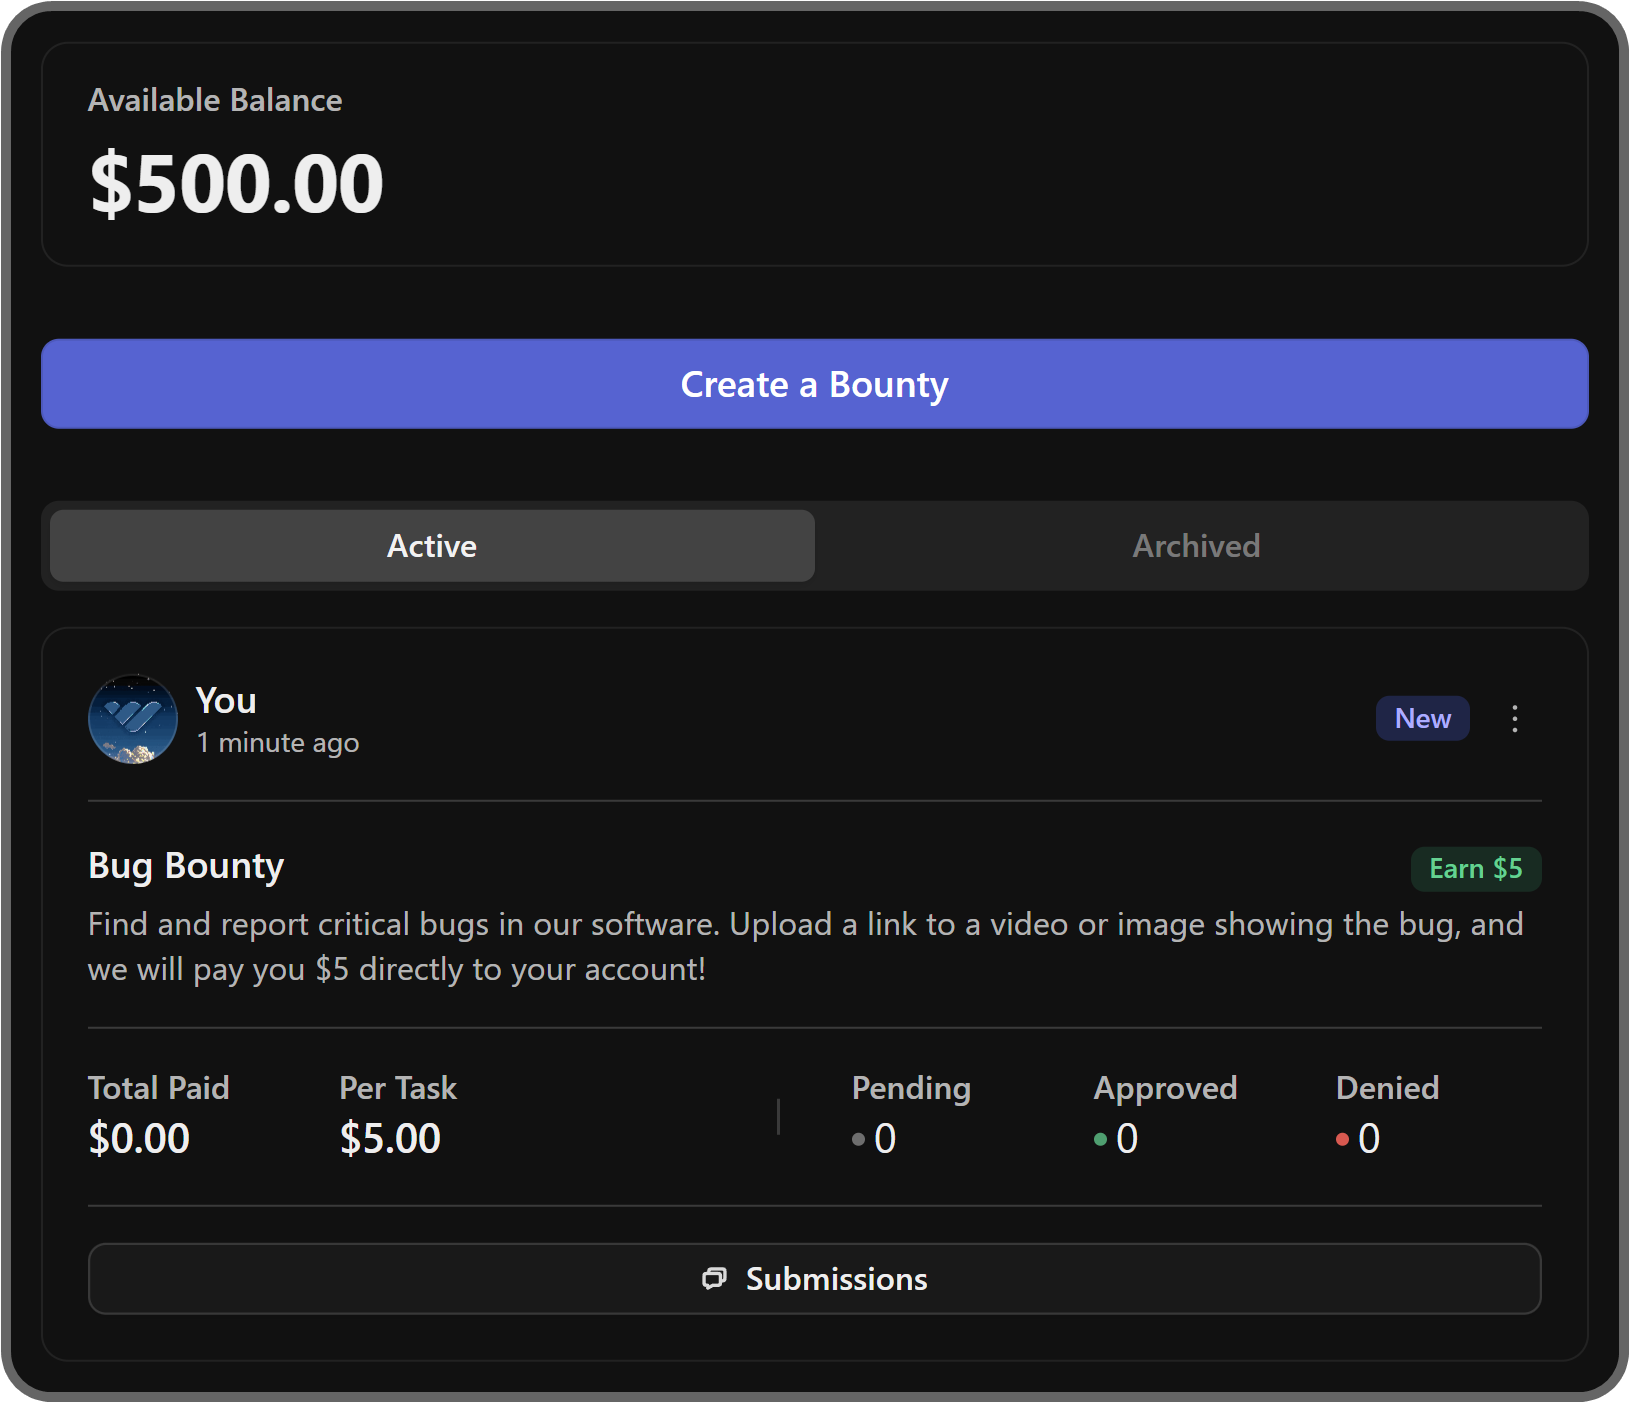Switch to the Archived tab
This screenshot has width=1630, height=1403.
1196,545
